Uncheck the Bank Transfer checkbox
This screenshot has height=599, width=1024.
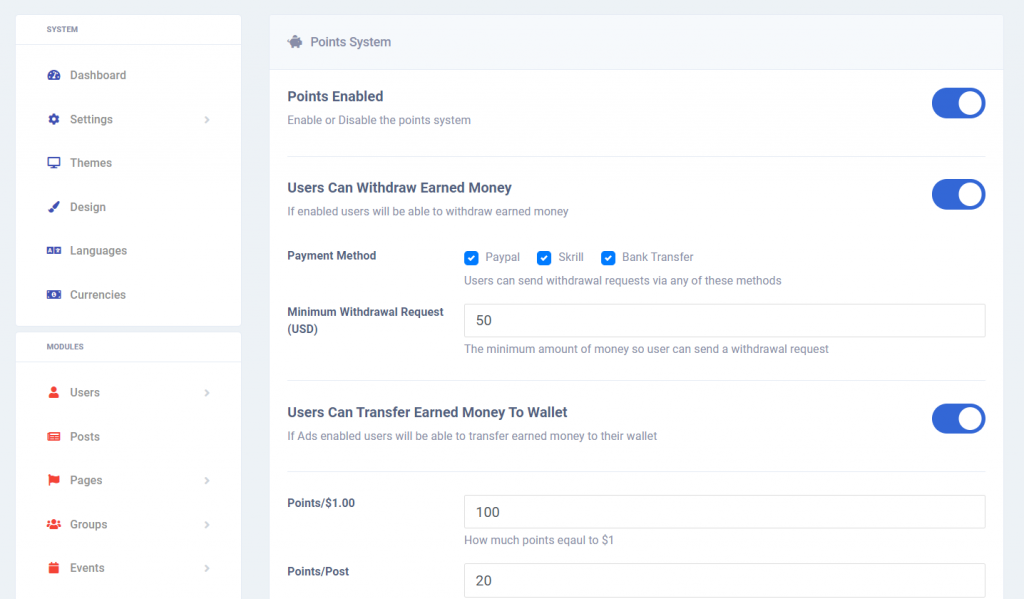(608, 257)
